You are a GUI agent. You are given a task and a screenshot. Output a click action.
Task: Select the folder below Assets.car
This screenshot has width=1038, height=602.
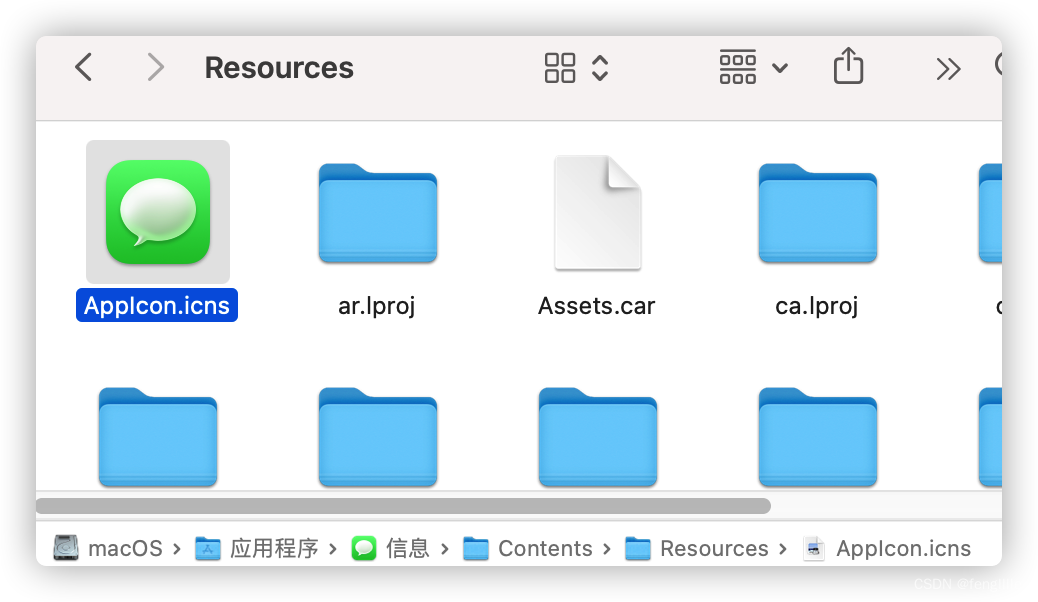point(598,437)
